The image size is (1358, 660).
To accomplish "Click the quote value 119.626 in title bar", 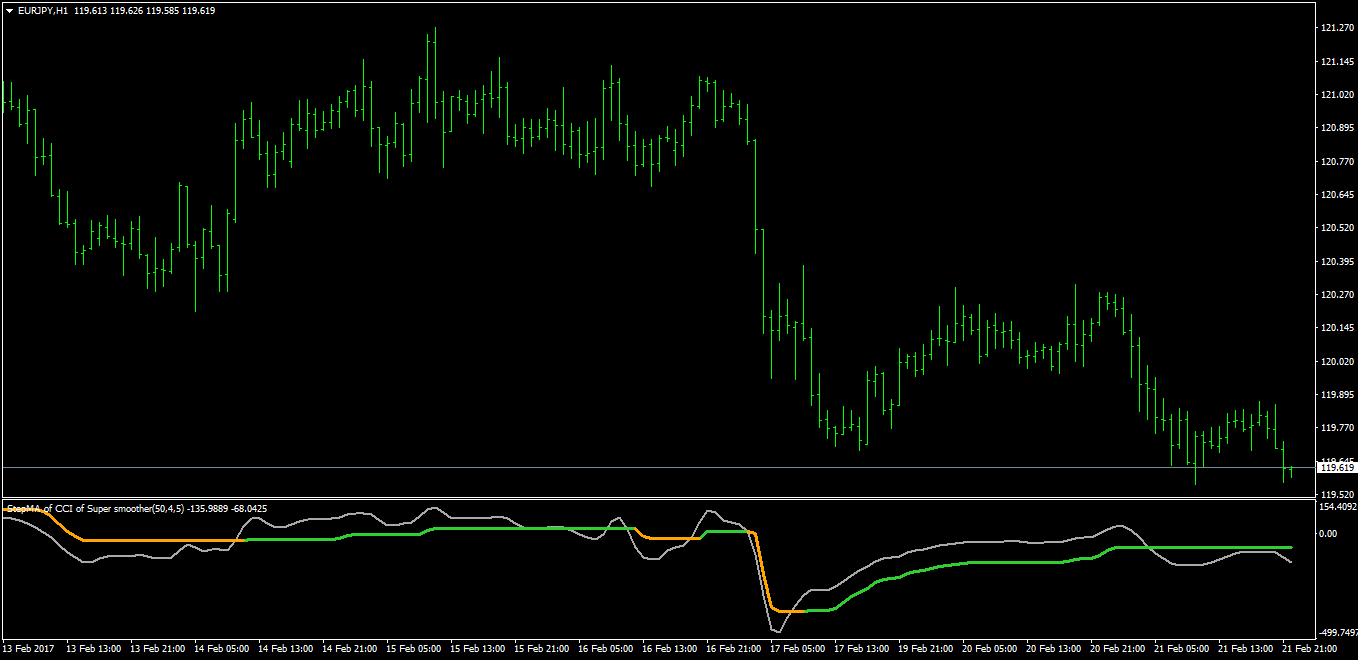I will (128, 10).
